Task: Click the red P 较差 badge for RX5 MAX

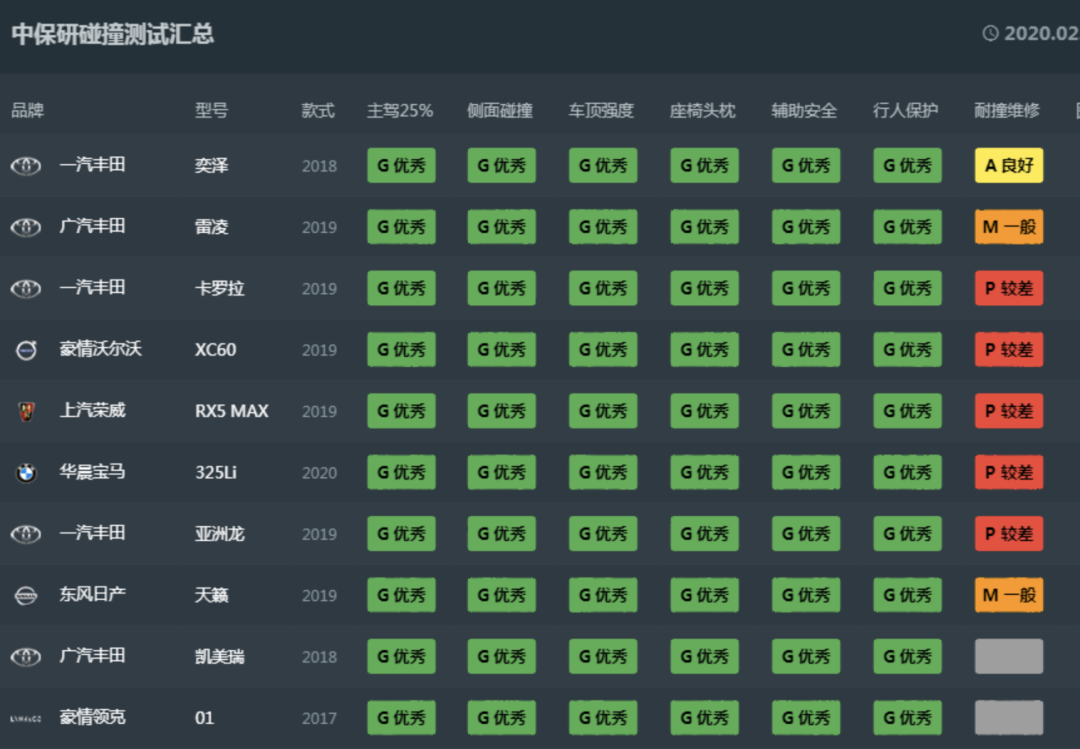Action: click(1009, 411)
